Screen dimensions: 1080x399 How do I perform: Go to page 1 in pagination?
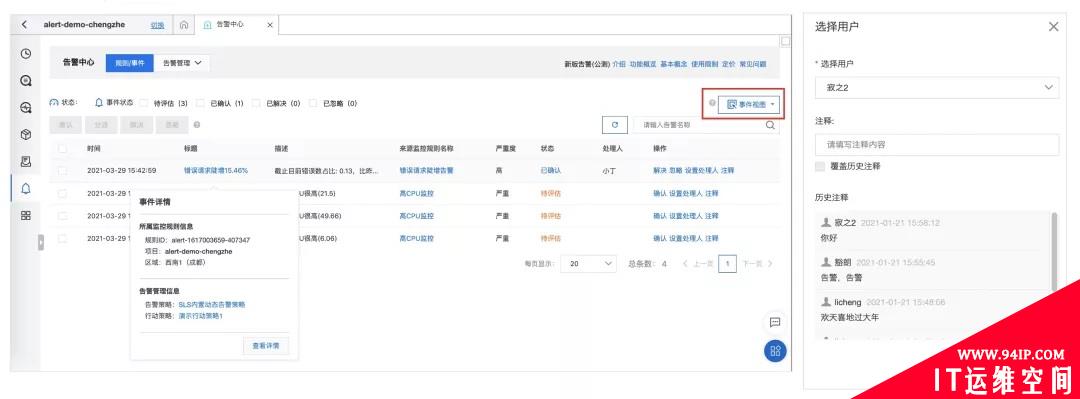pyautogui.click(x=727, y=263)
